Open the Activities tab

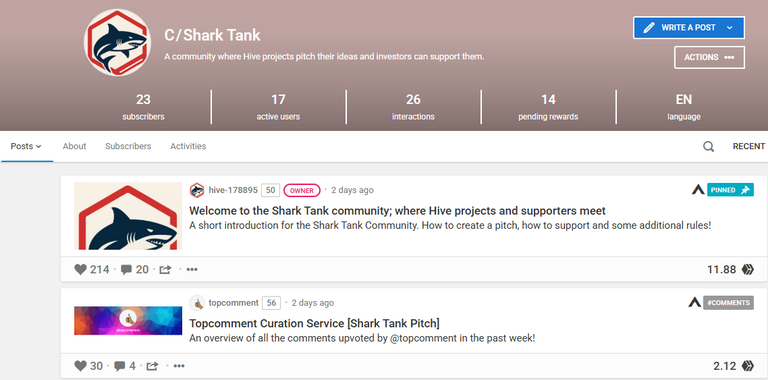(188, 146)
